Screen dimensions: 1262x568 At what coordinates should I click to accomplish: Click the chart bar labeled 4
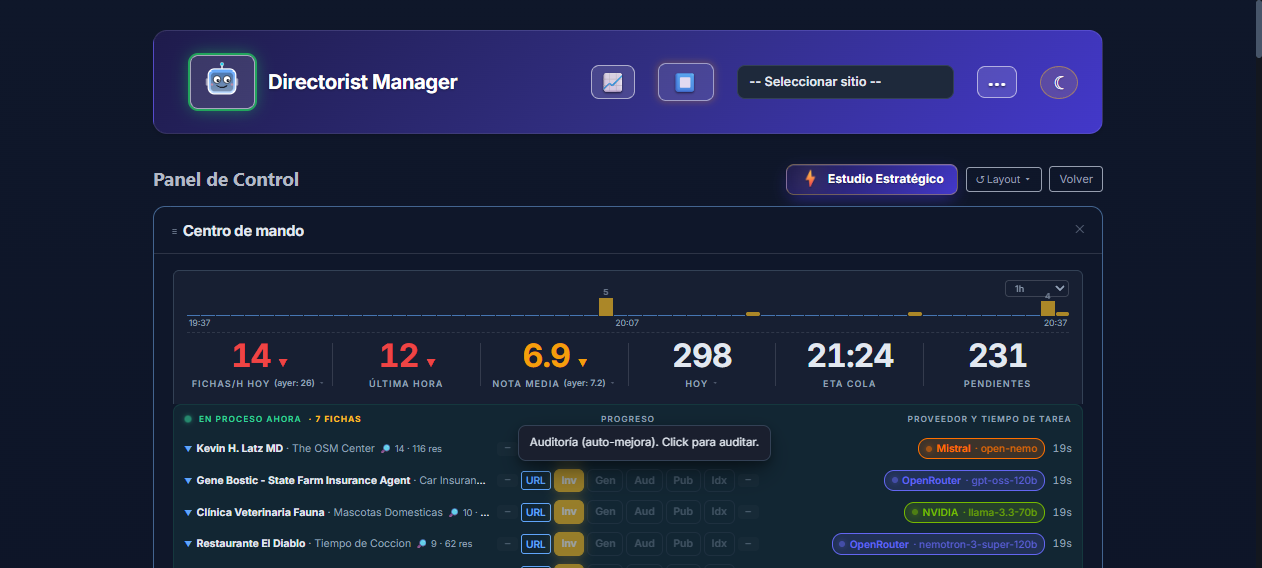[x=1048, y=308]
